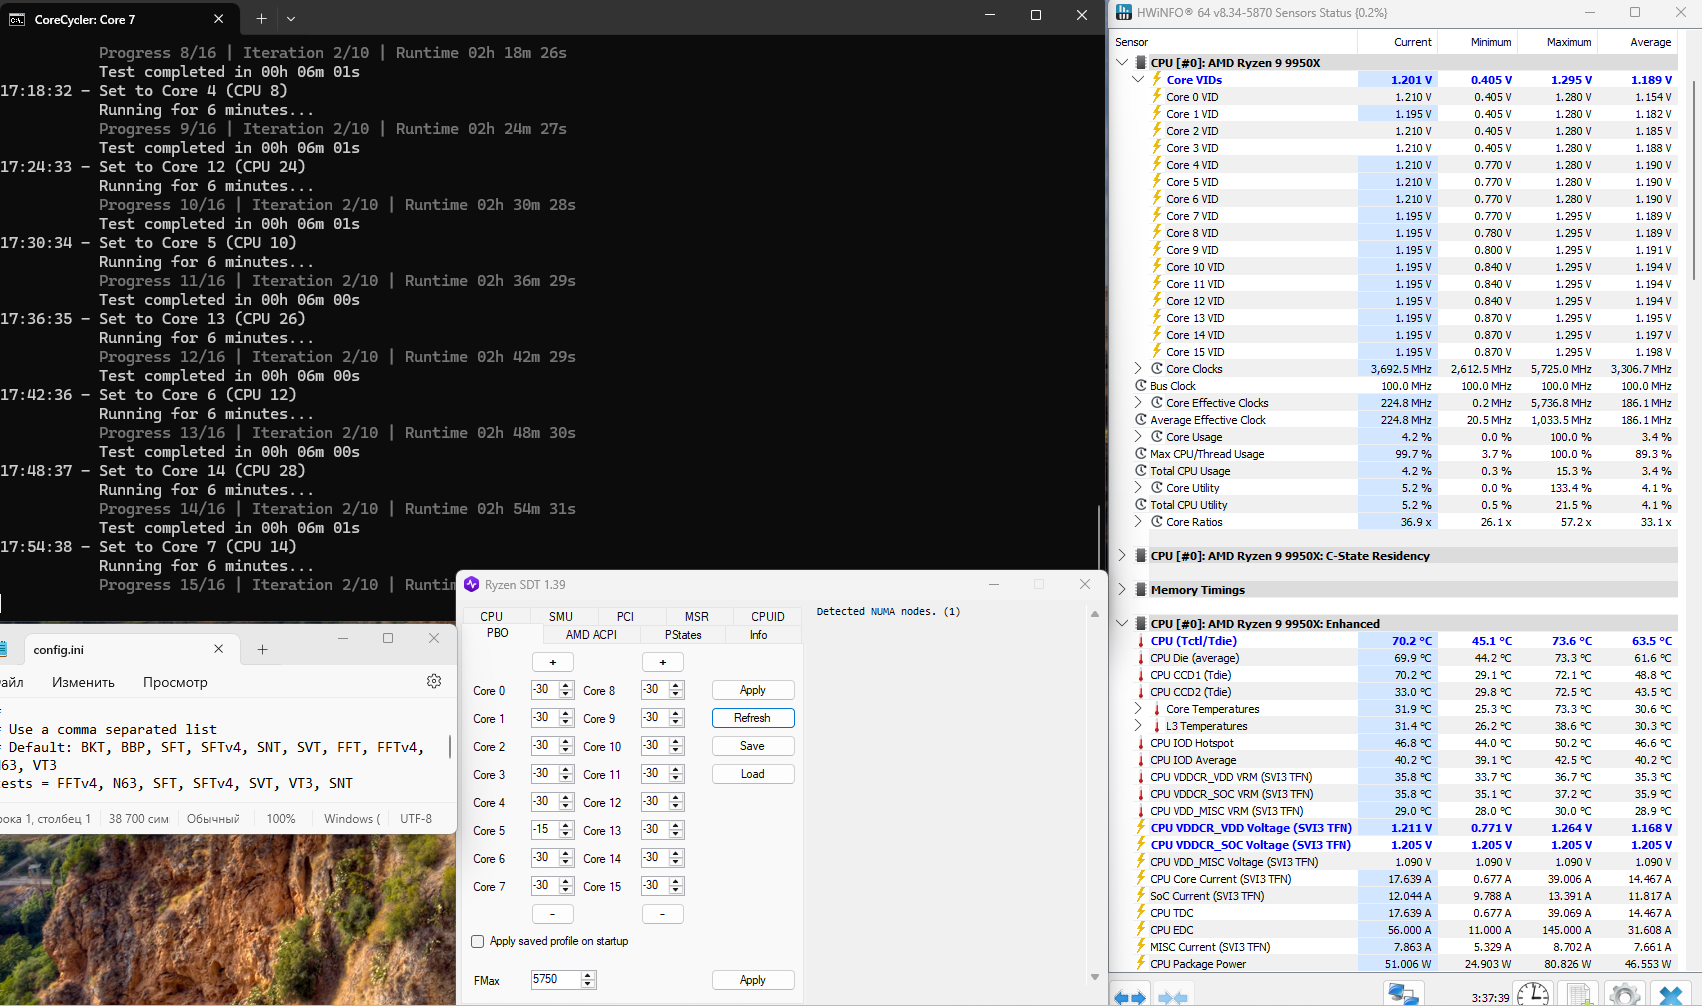Click Apply button beside FMax
The image size is (1702, 1006).
[x=753, y=980]
